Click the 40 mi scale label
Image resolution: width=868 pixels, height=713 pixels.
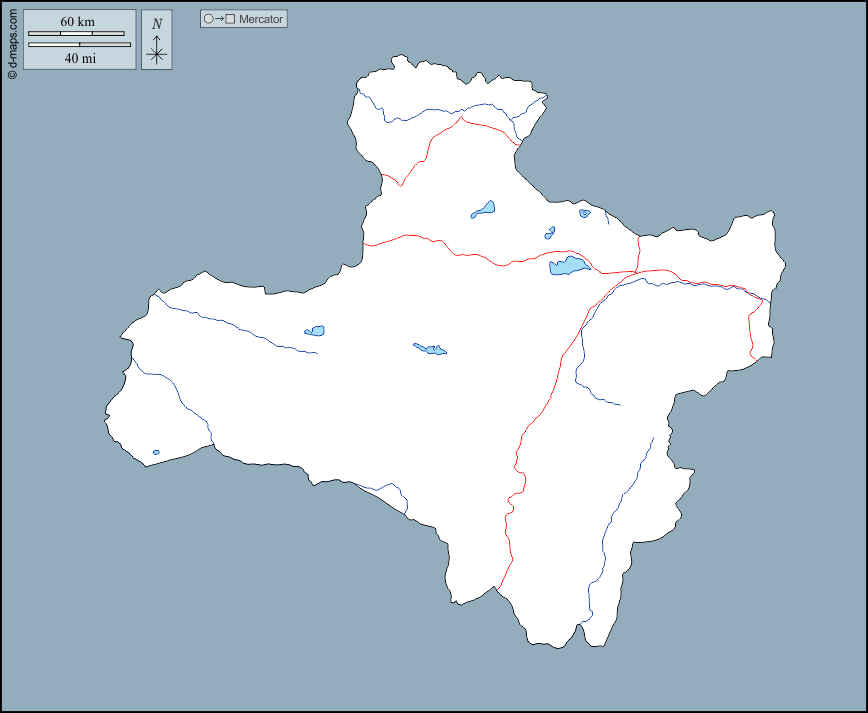(x=79, y=59)
